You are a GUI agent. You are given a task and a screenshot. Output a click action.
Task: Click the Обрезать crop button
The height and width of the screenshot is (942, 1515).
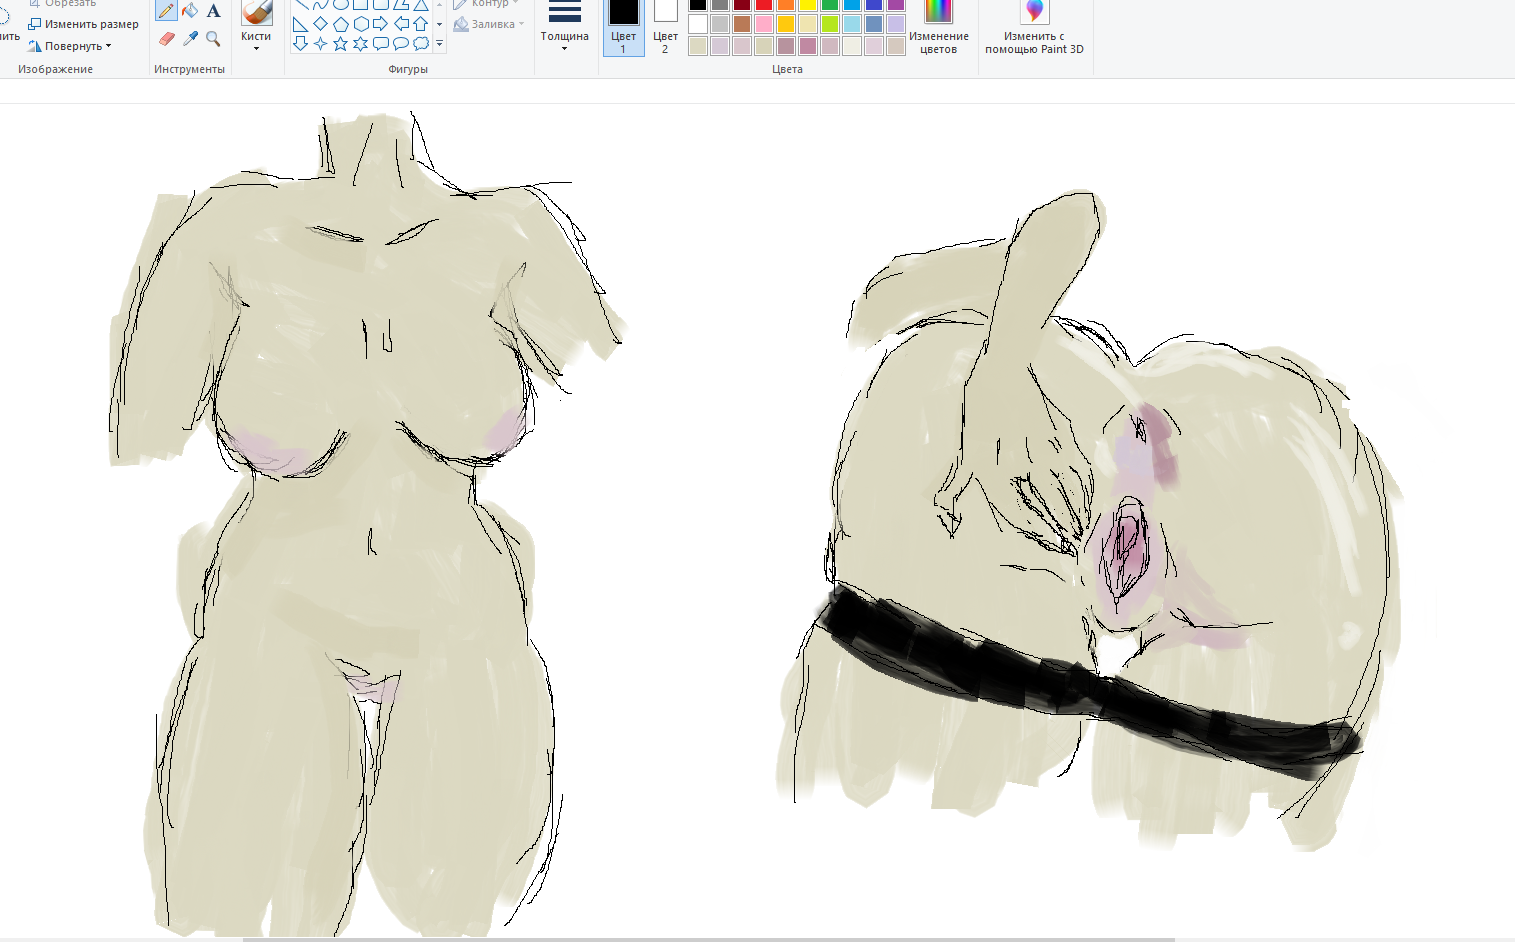62,4
